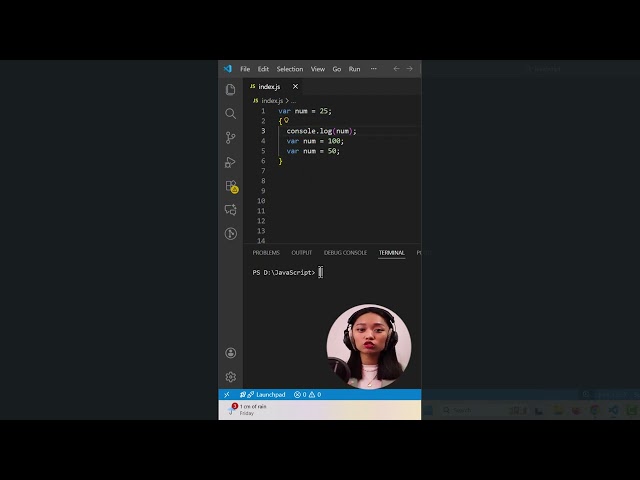Click the closing brace on line 6
640x480 pixels.
point(280,161)
